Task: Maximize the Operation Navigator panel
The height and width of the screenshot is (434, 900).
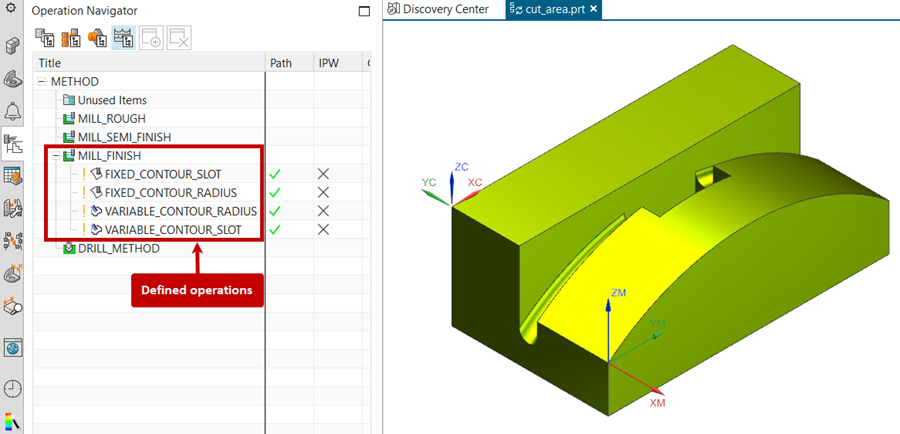Action: 364,11
